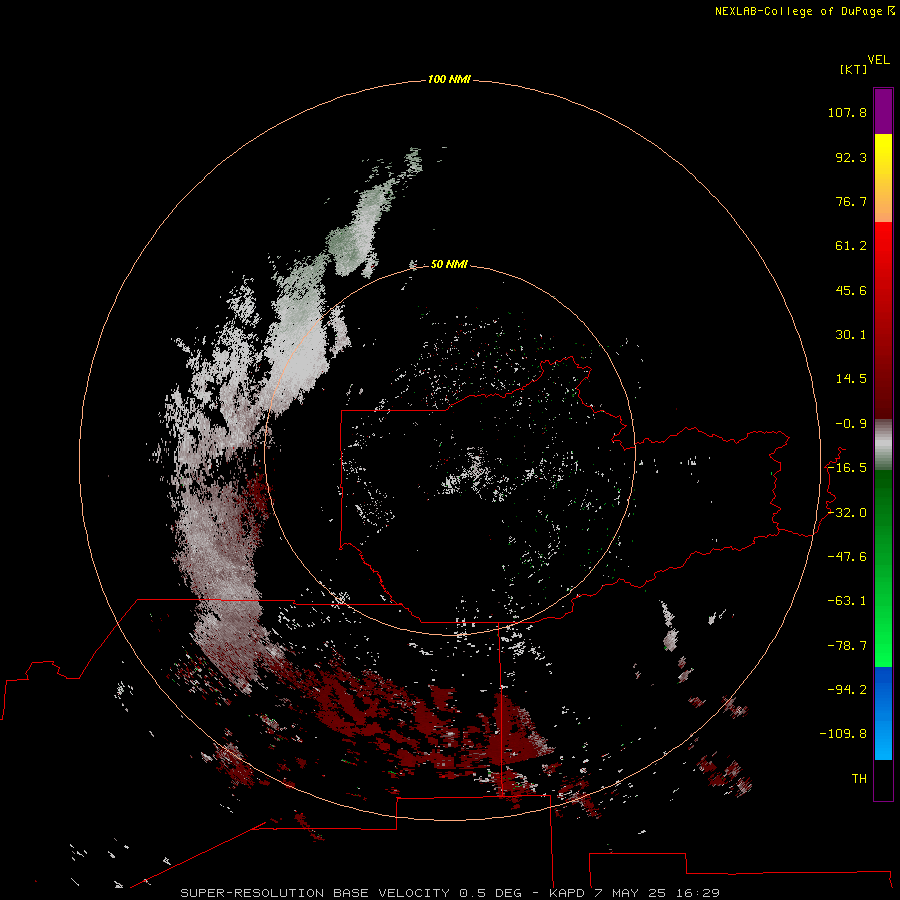Click the 61.2 legend value

click(x=851, y=246)
